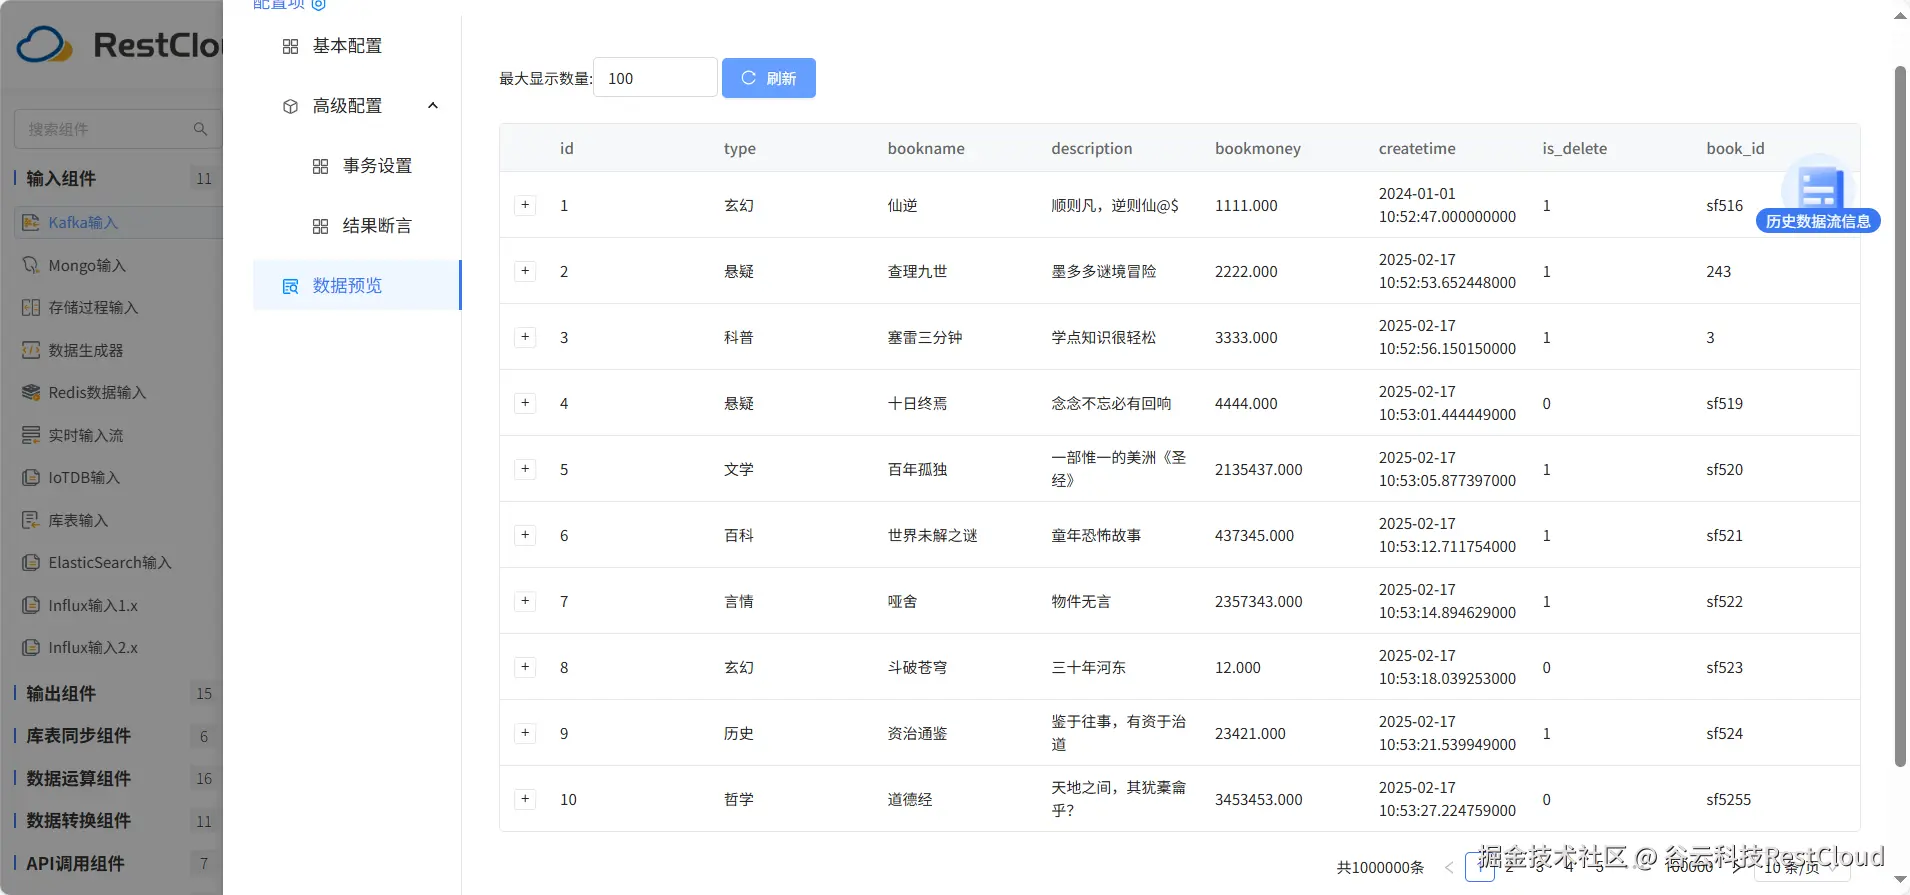1910x895 pixels.
Task: Click the search magnifier icon in 搜索组件
Action: (x=200, y=129)
